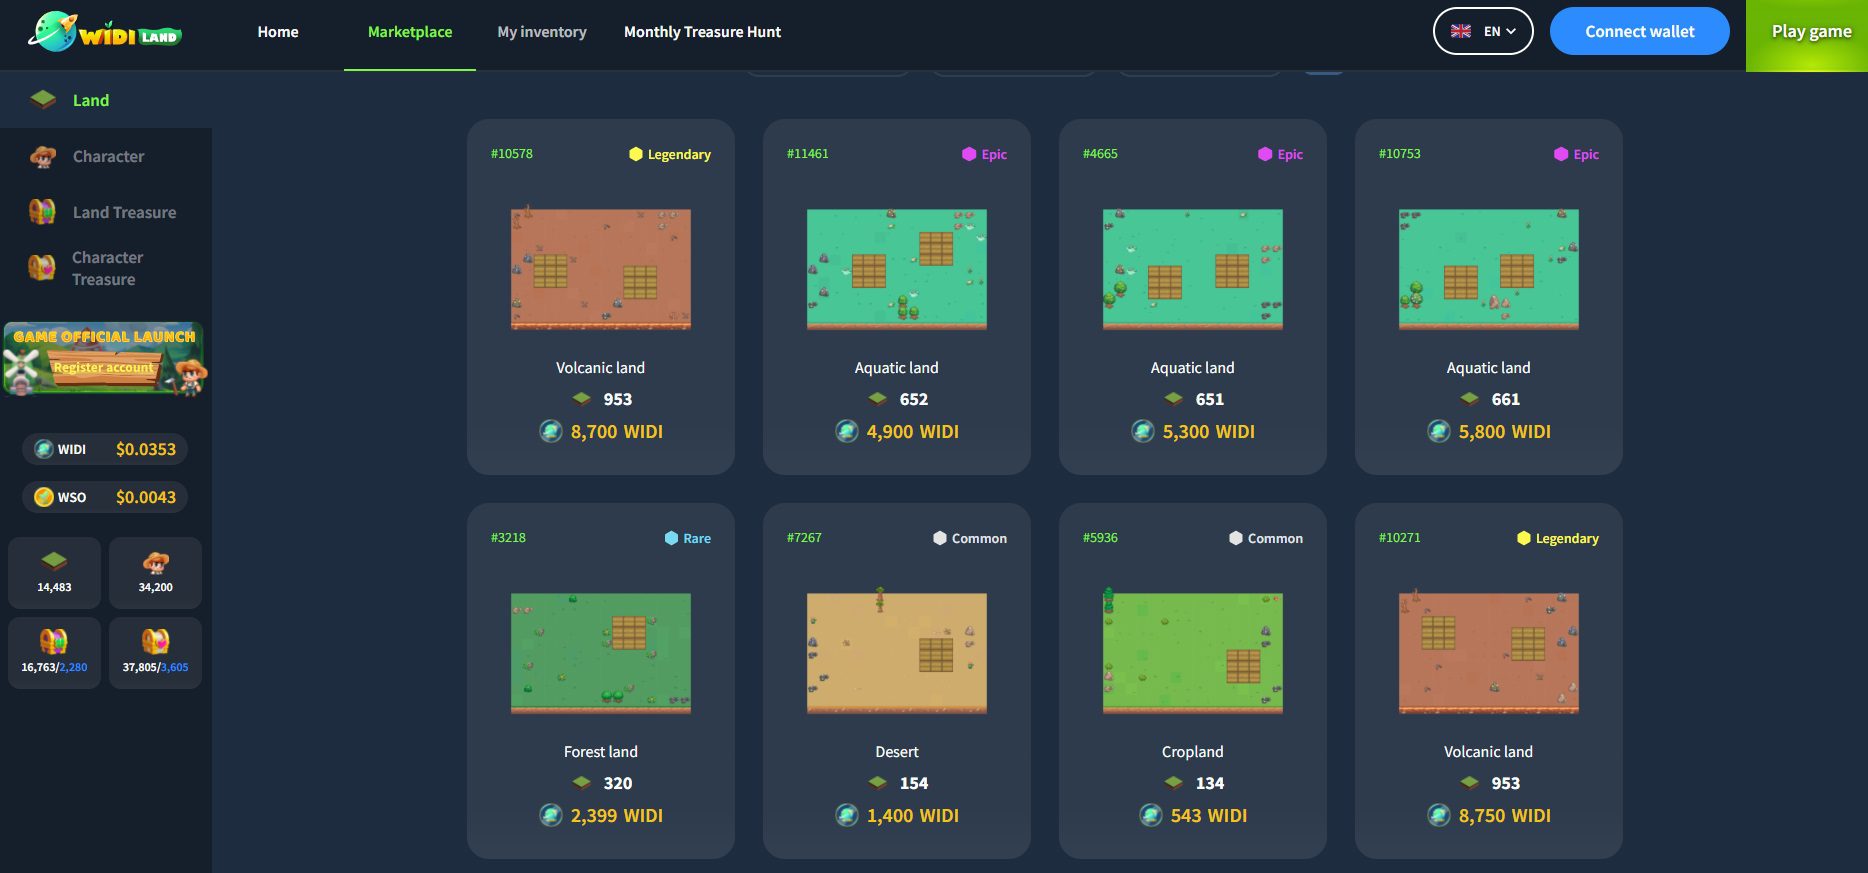The image size is (1868, 873).
Task: Click Epic badge on card #11461
Action: pos(984,154)
